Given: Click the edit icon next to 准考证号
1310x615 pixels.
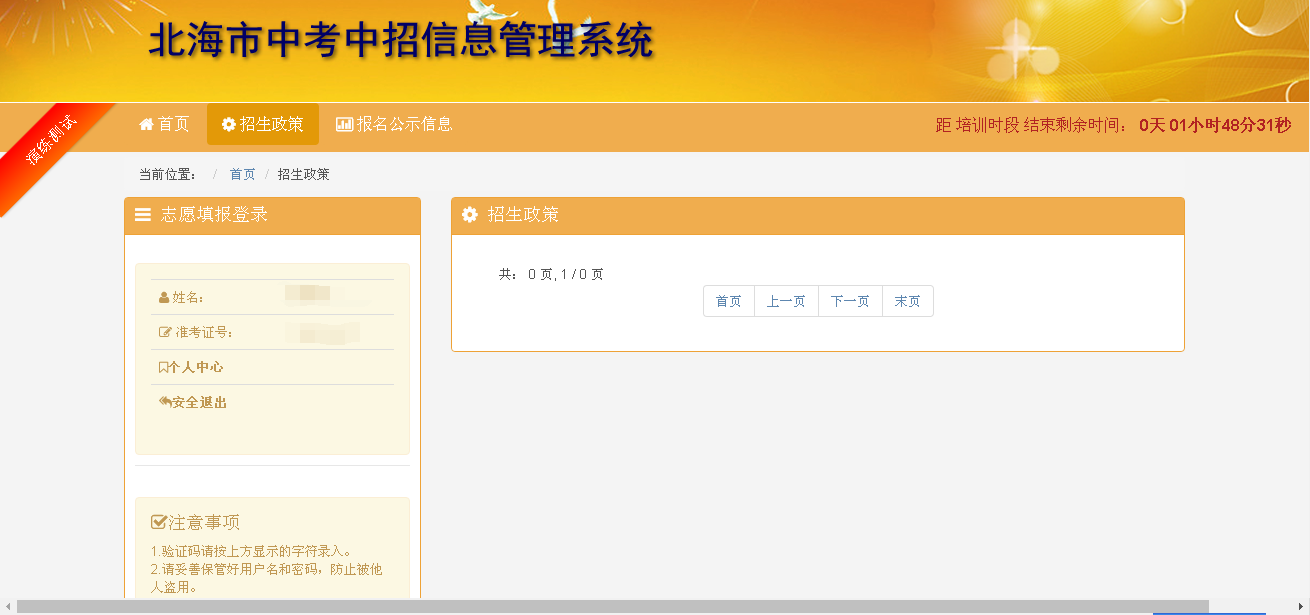Looking at the screenshot, I should click(x=165, y=332).
